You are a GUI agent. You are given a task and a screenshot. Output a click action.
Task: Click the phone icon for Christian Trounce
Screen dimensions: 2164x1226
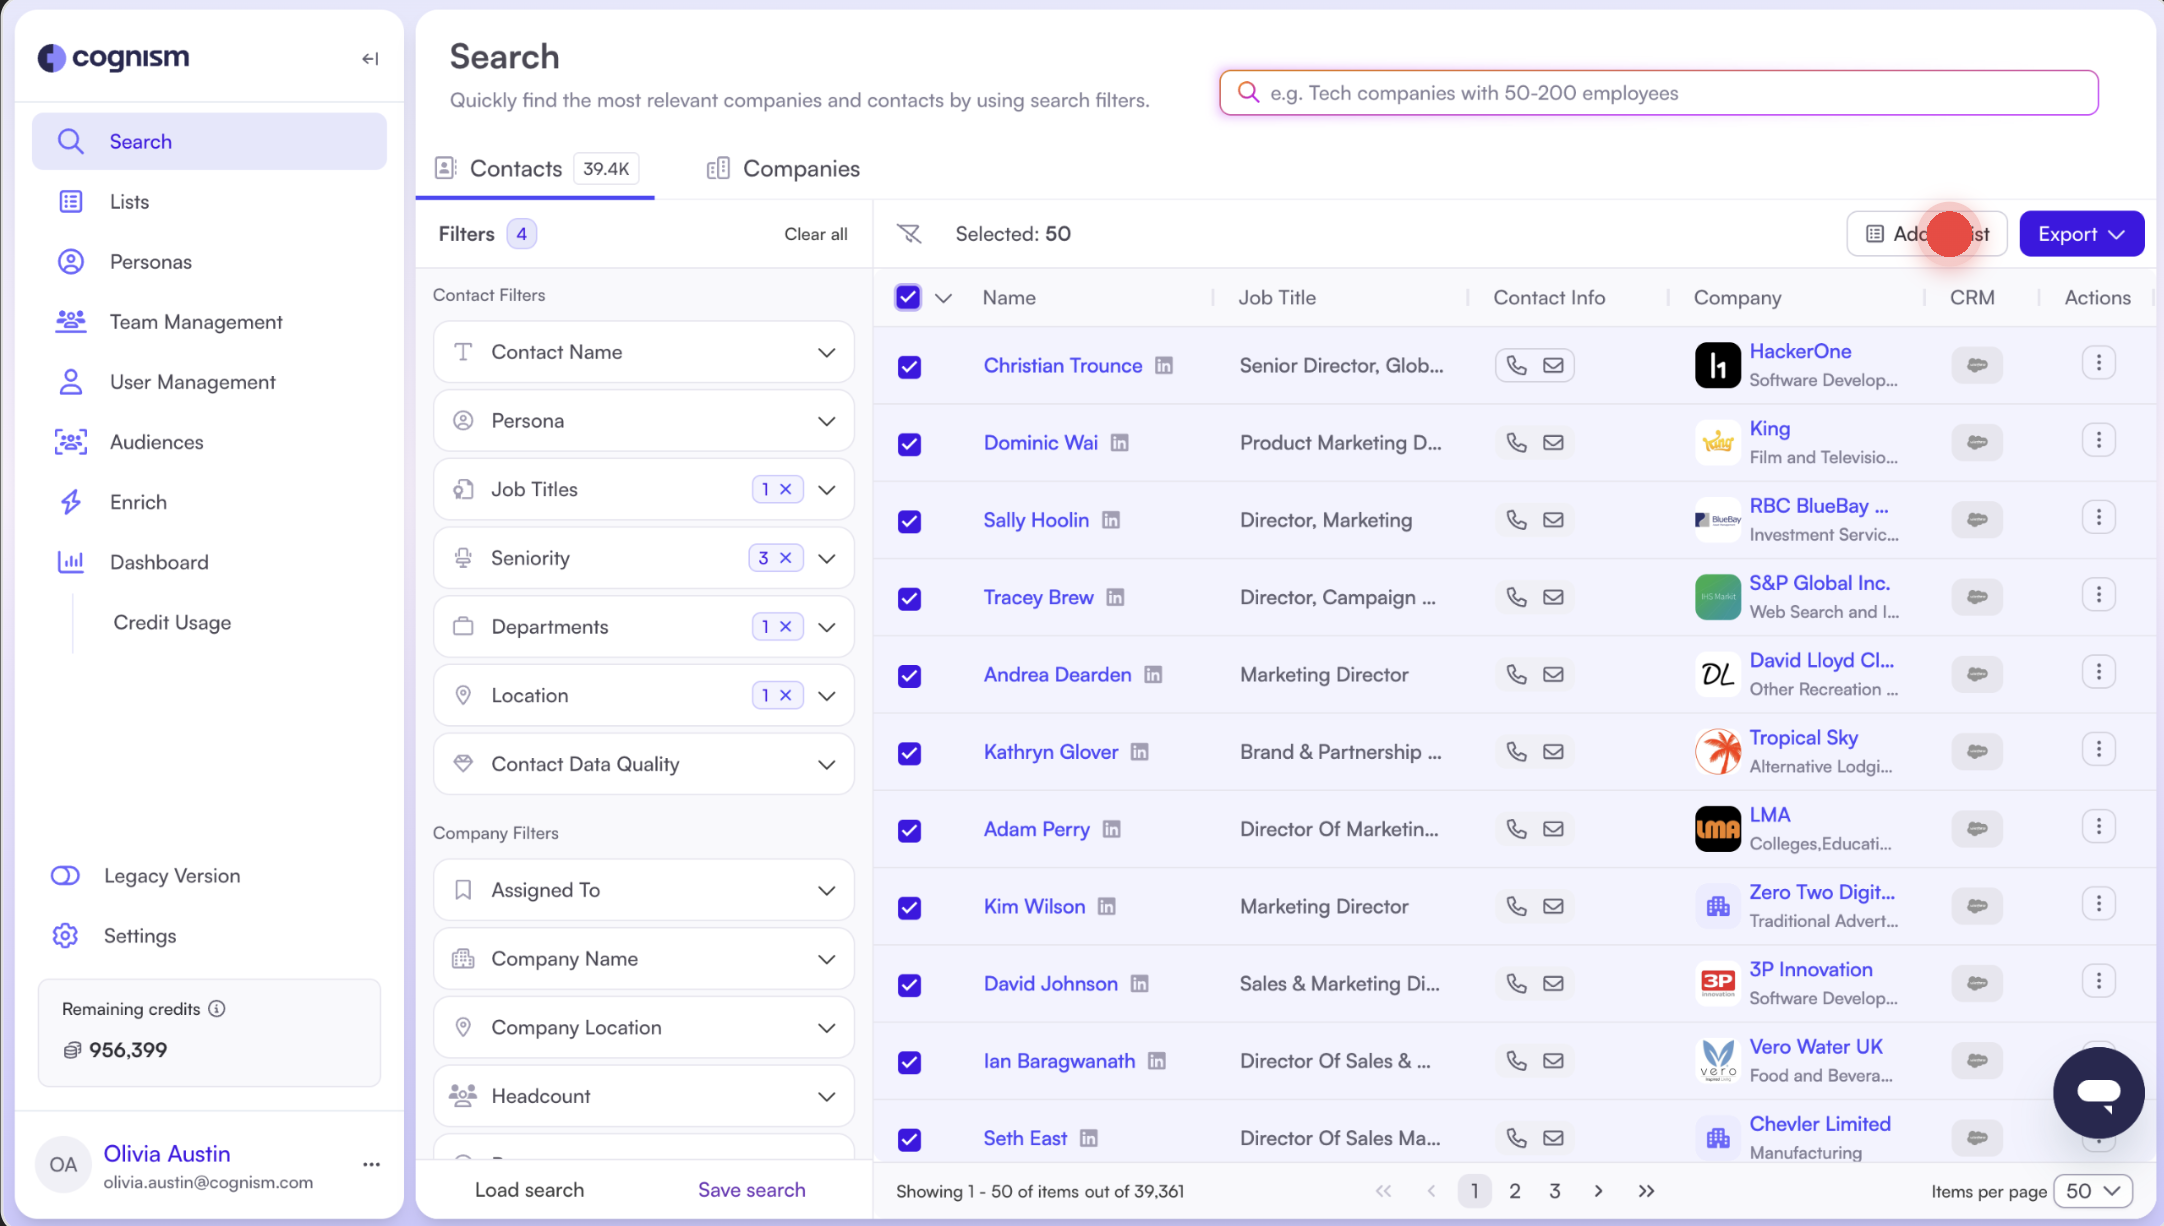(x=1516, y=365)
